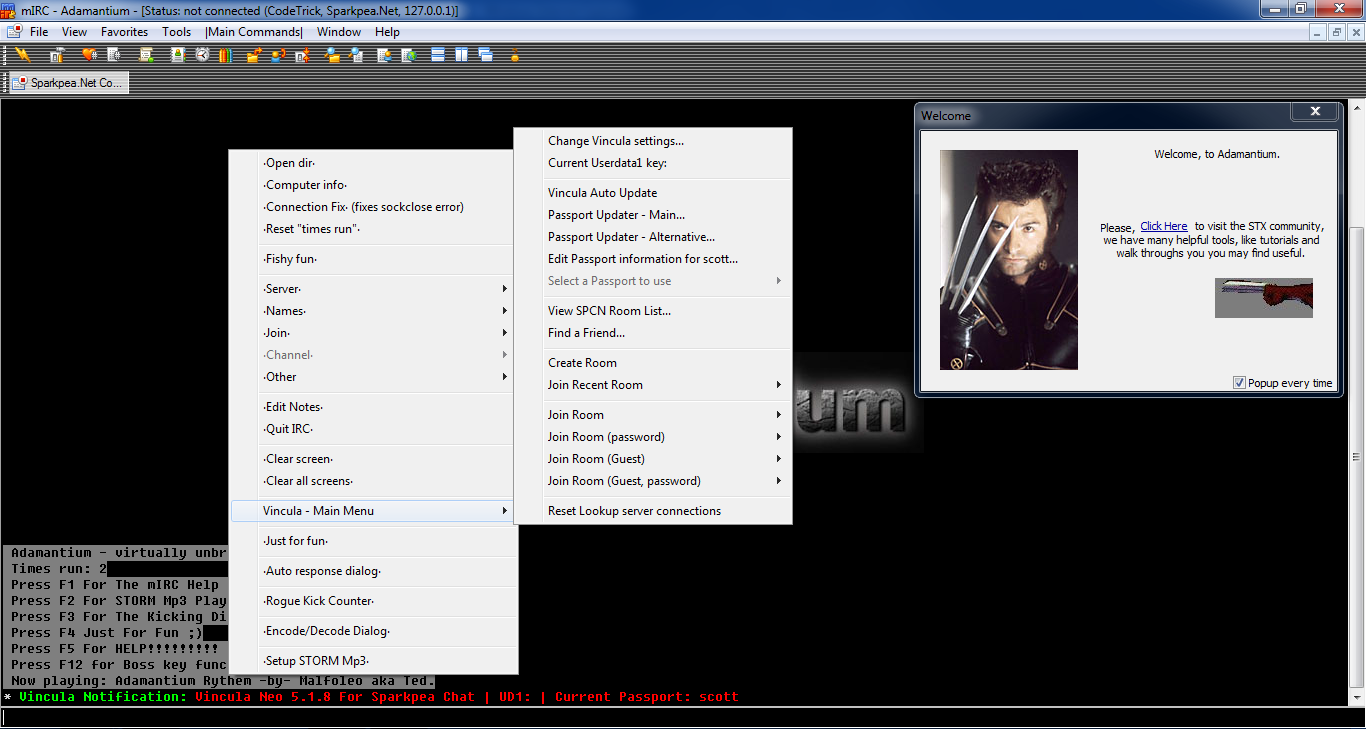Expand the Other submenu
The height and width of the screenshot is (729, 1366).
coord(374,377)
